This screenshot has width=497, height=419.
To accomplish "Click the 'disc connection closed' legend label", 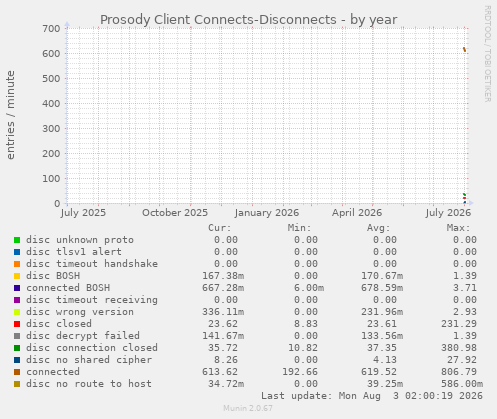I will coord(92,348).
